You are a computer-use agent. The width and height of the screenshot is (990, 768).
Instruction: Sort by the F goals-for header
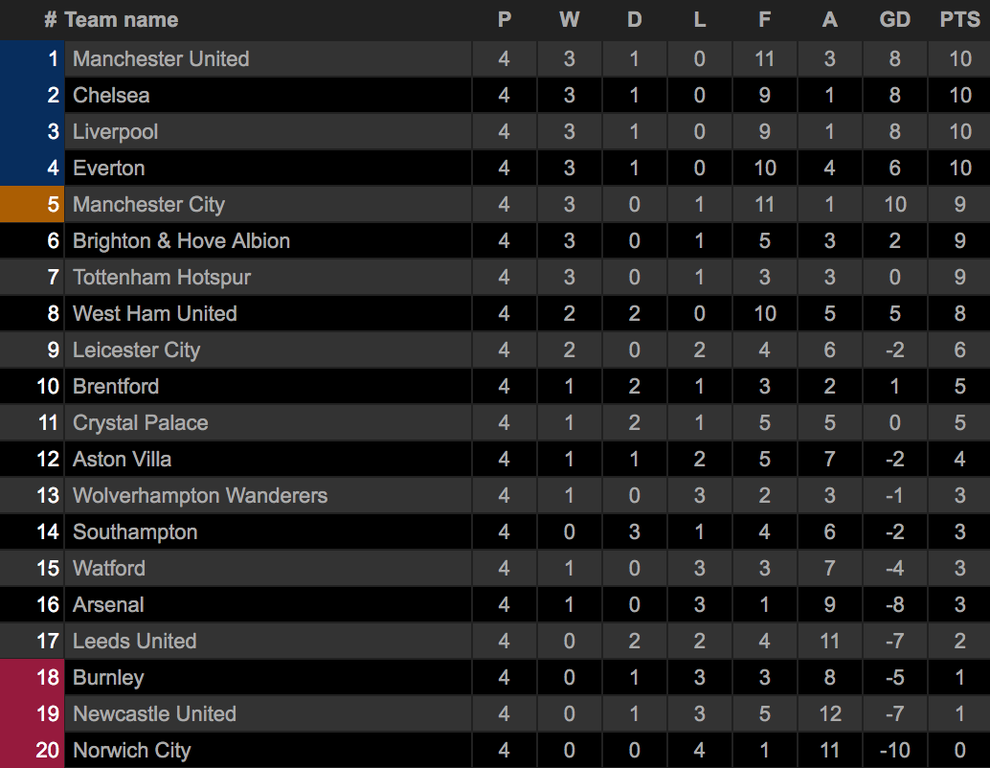765,20
